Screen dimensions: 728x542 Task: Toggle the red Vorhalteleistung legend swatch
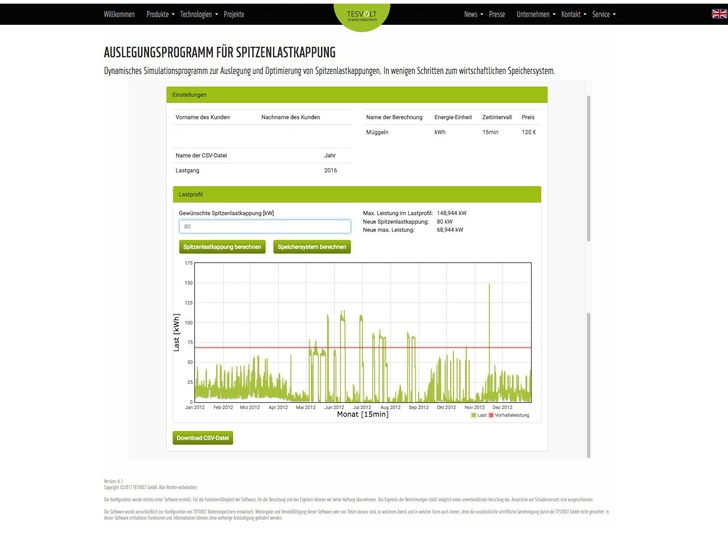491,415
